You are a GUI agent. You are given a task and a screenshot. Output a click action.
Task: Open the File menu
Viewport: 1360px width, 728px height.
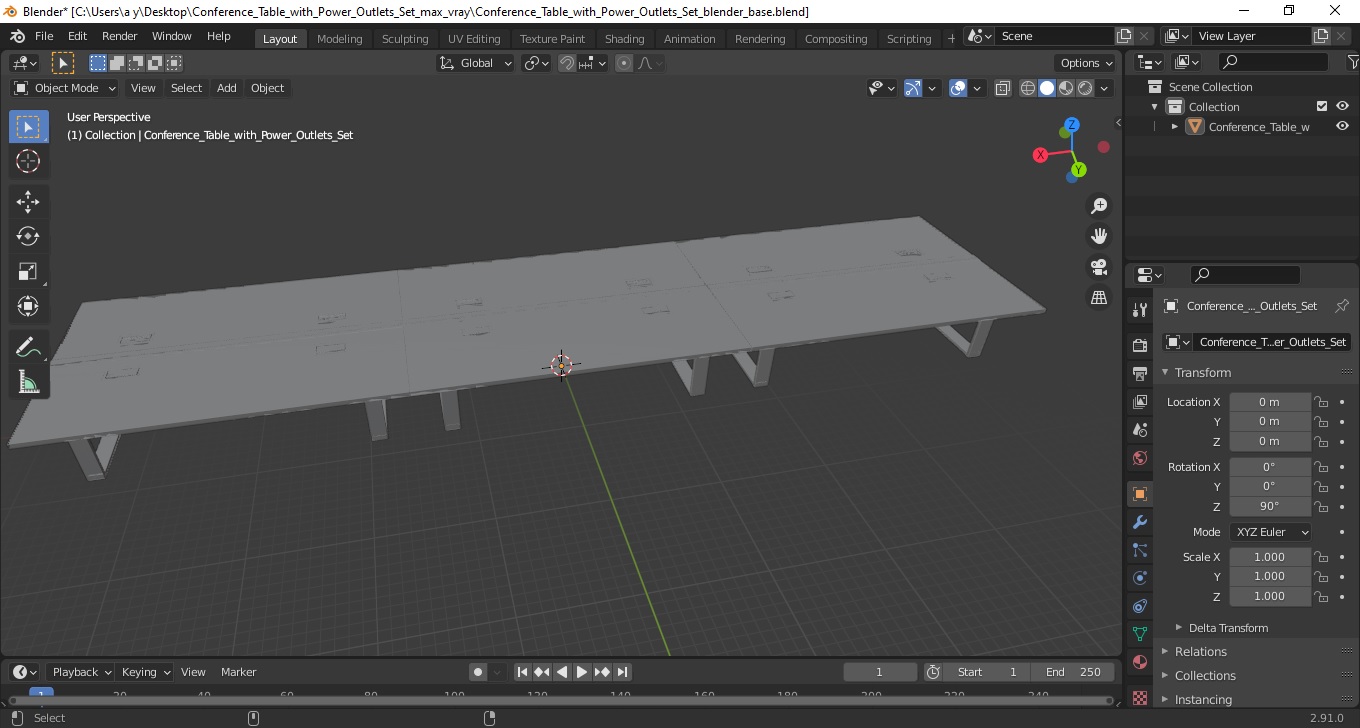(x=44, y=36)
